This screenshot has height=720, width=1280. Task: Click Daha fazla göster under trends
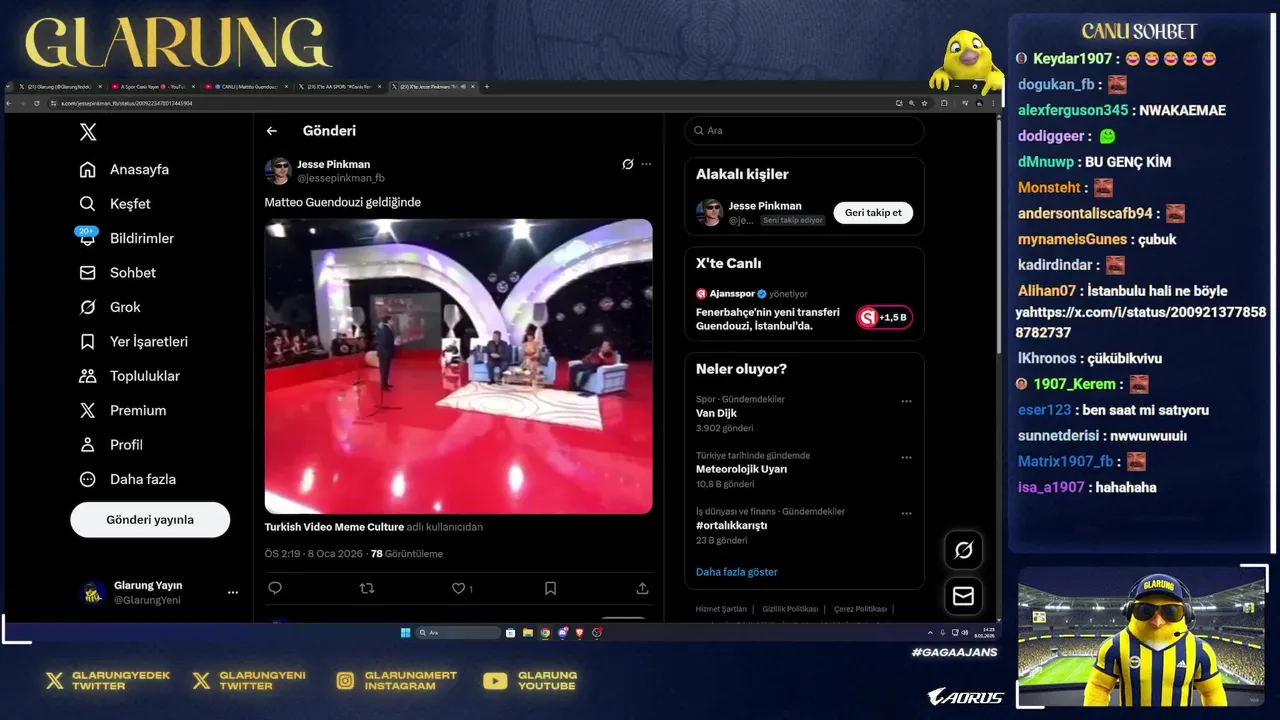pyautogui.click(x=737, y=572)
